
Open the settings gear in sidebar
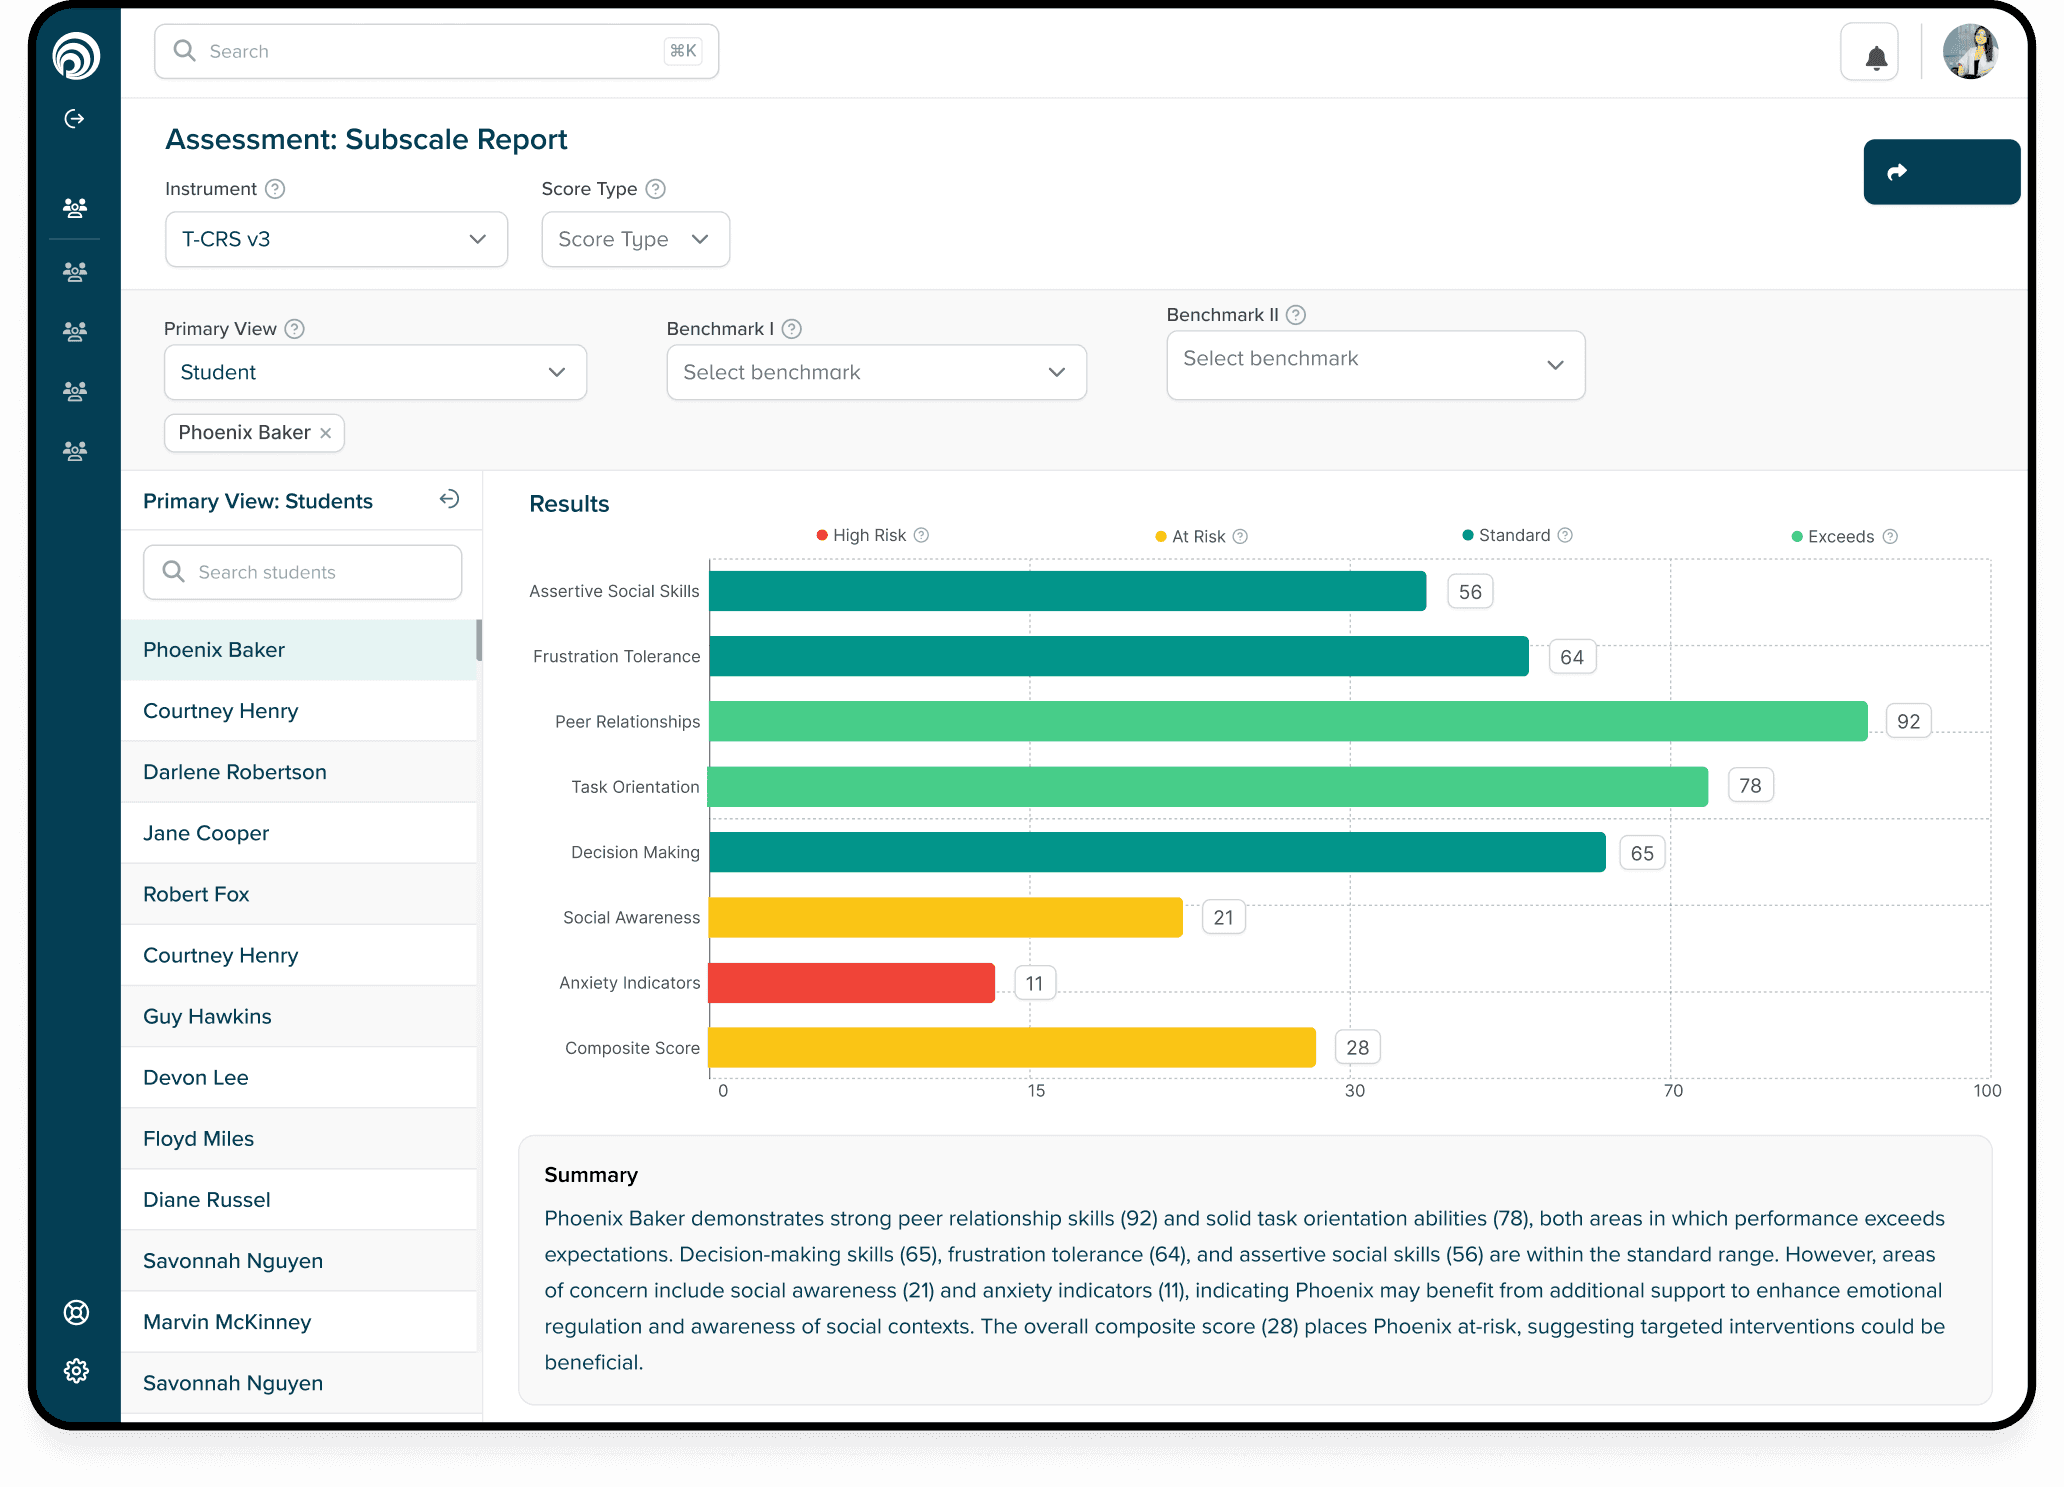pyautogui.click(x=76, y=1370)
